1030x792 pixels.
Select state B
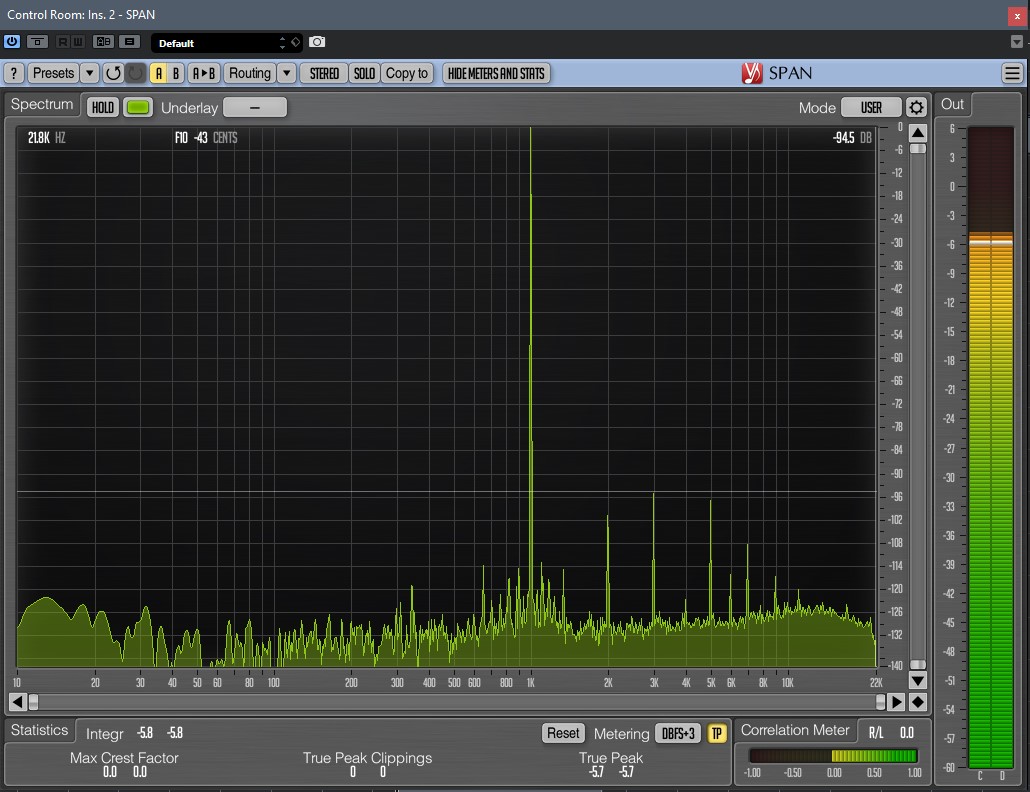coord(175,73)
